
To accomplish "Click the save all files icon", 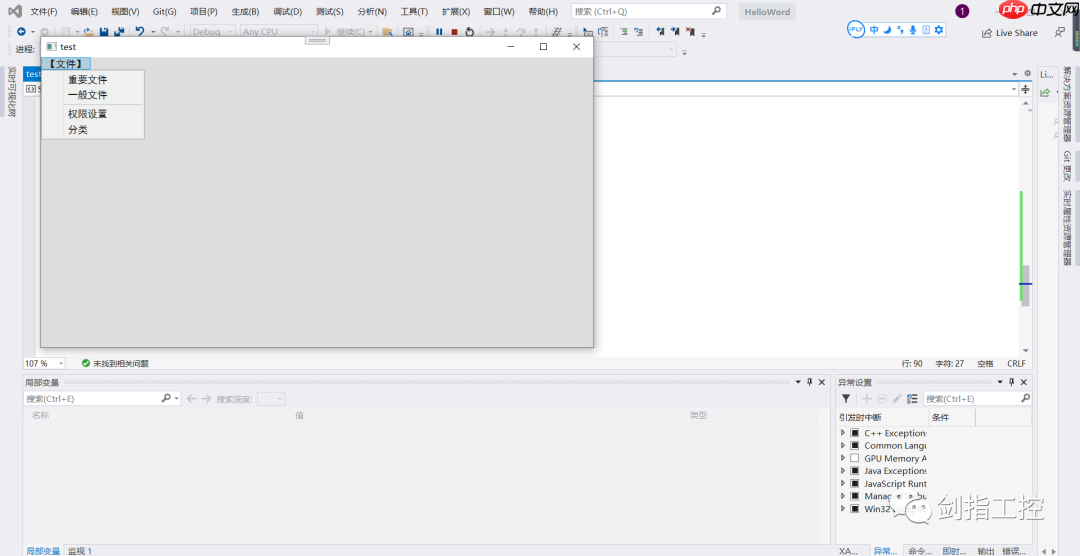I will point(119,32).
